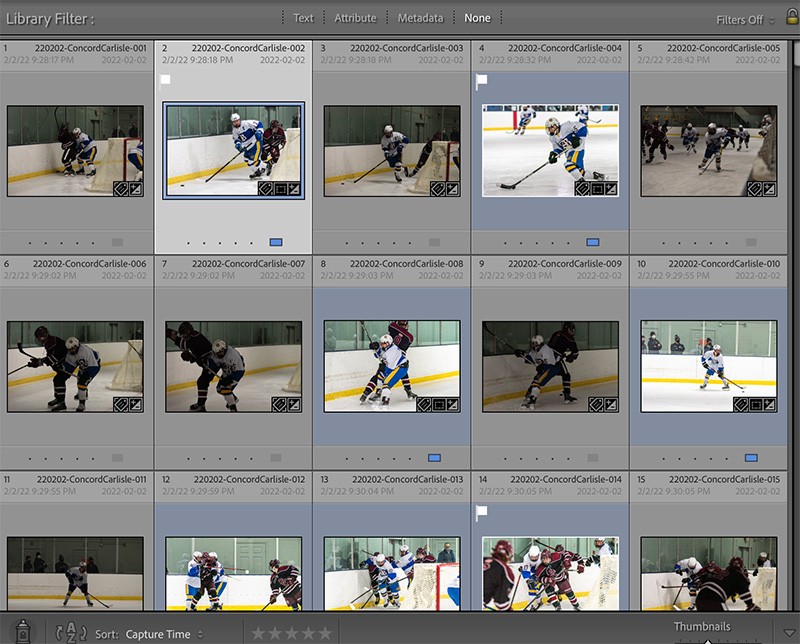Select the ConcordCarlisle-009 photo thumbnail

[550, 366]
